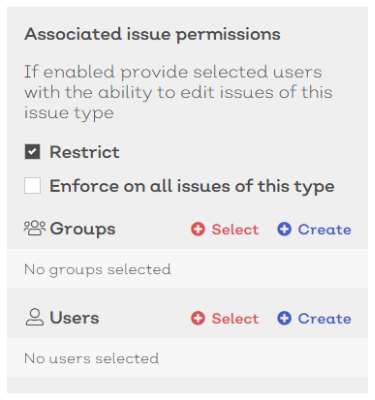Screen dimensions: 375x400
Task: Click Create link in Users row
Action: pyautogui.click(x=325, y=319)
